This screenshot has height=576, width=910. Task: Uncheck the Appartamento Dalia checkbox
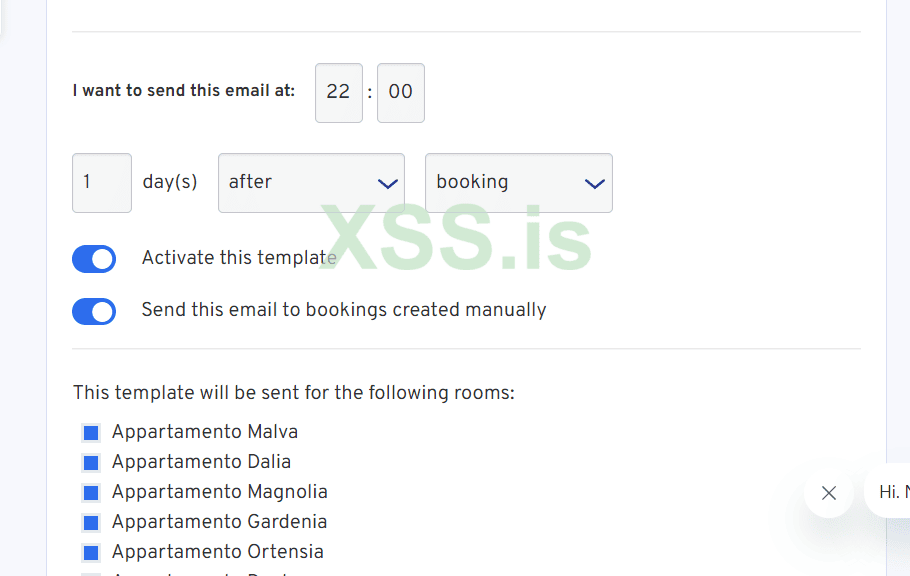click(x=91, y=463)
